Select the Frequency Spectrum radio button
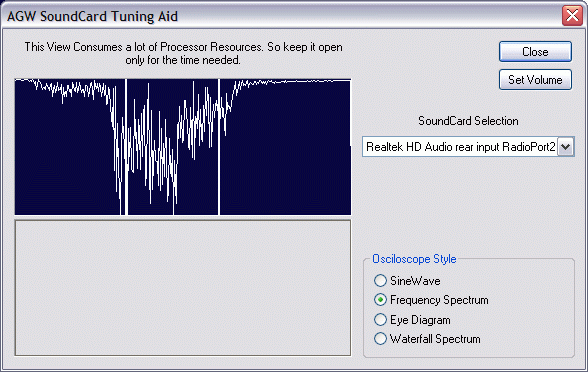 pos(380,300)
